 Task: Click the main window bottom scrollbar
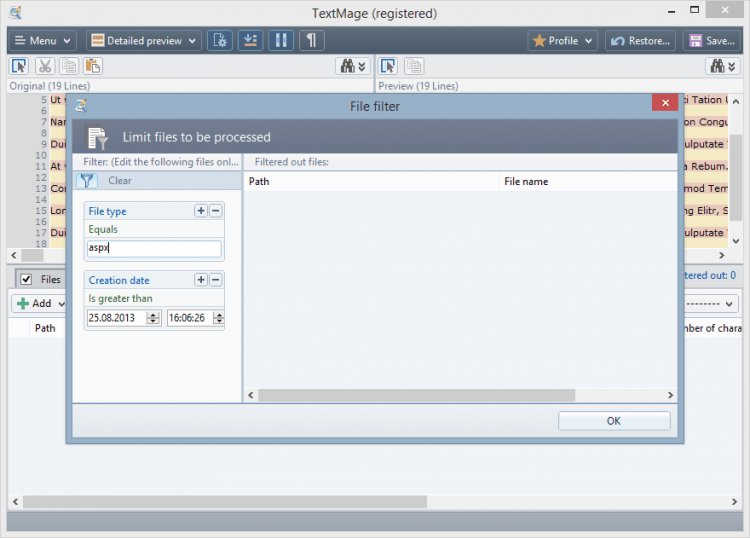225,502
